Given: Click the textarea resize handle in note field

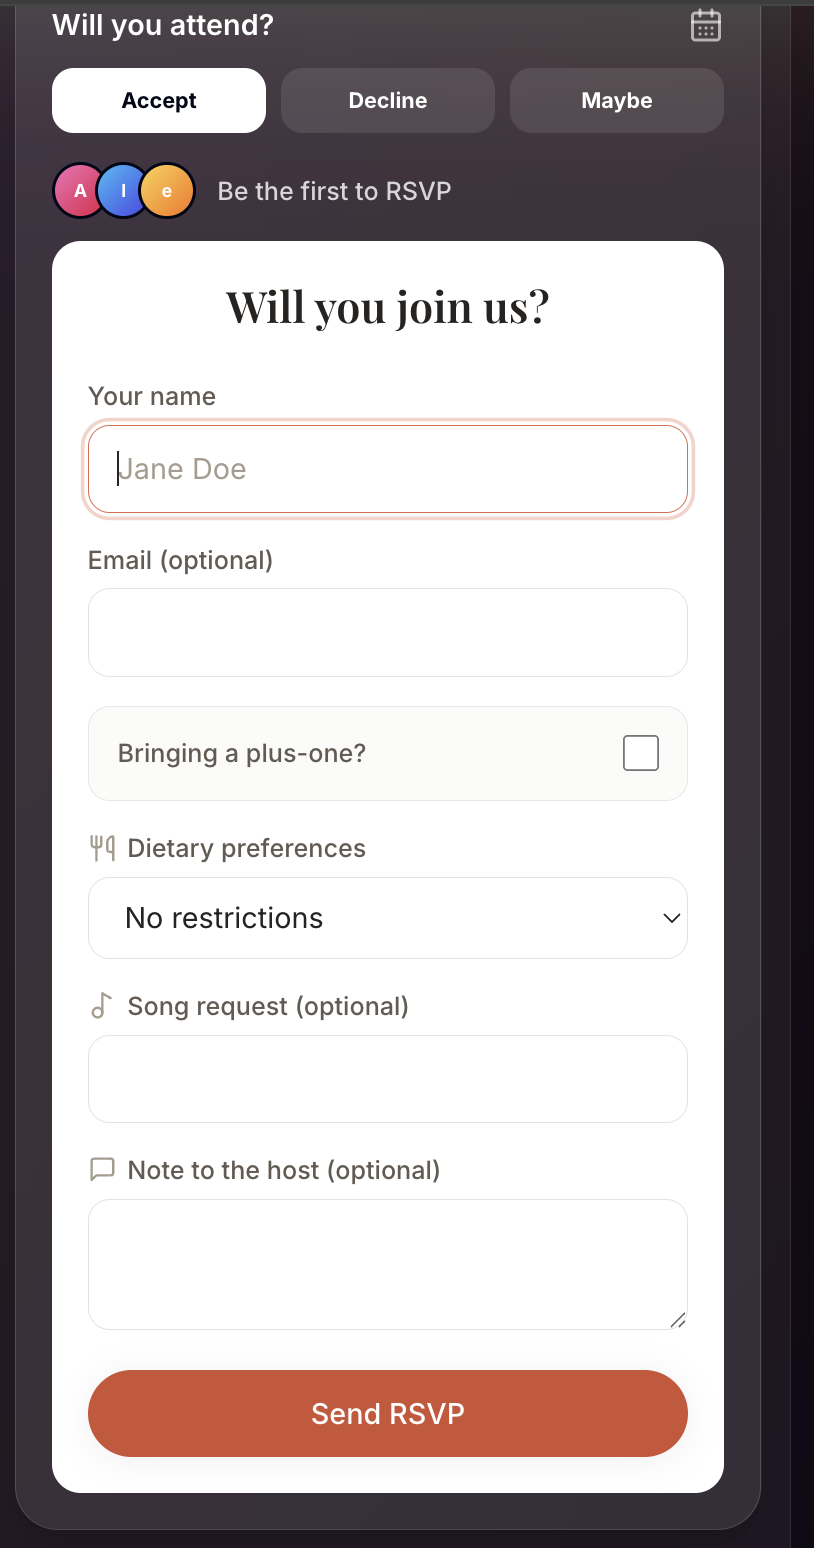Looking at the screenshot, I should coord(677,1319).
